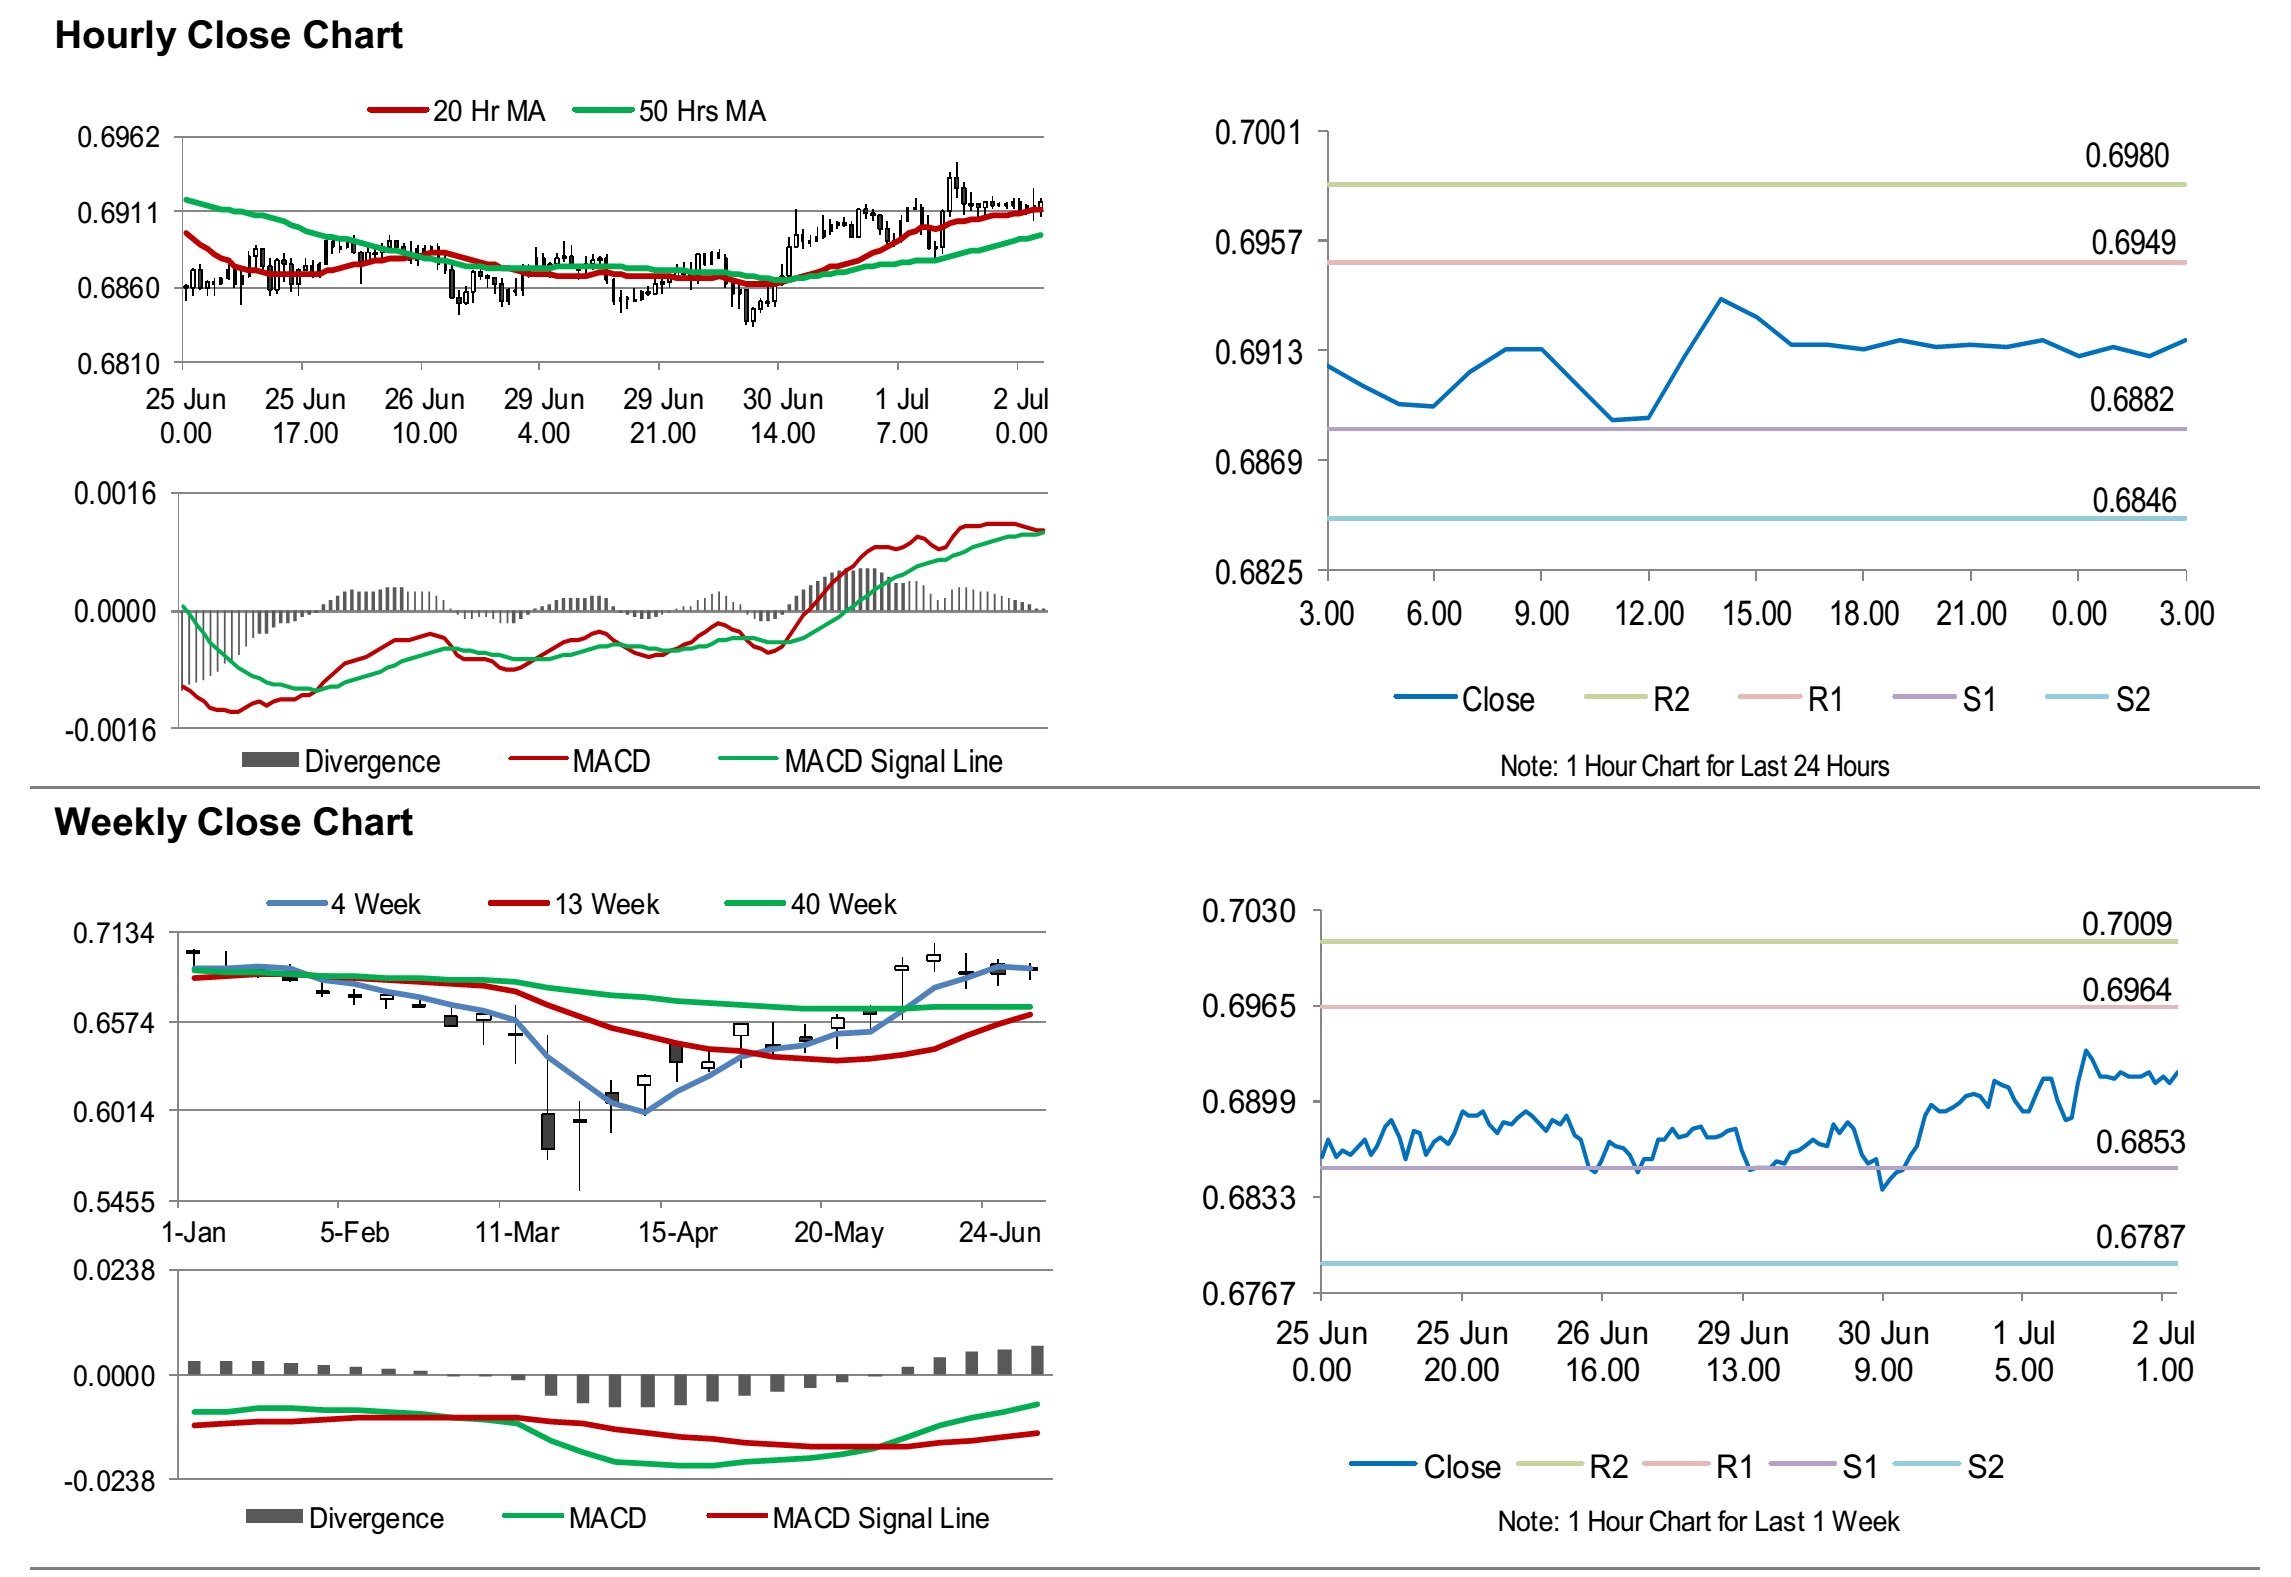Click the 4 Week legend label
This screenshot has width=2291, height=1577.
(375, 904)
